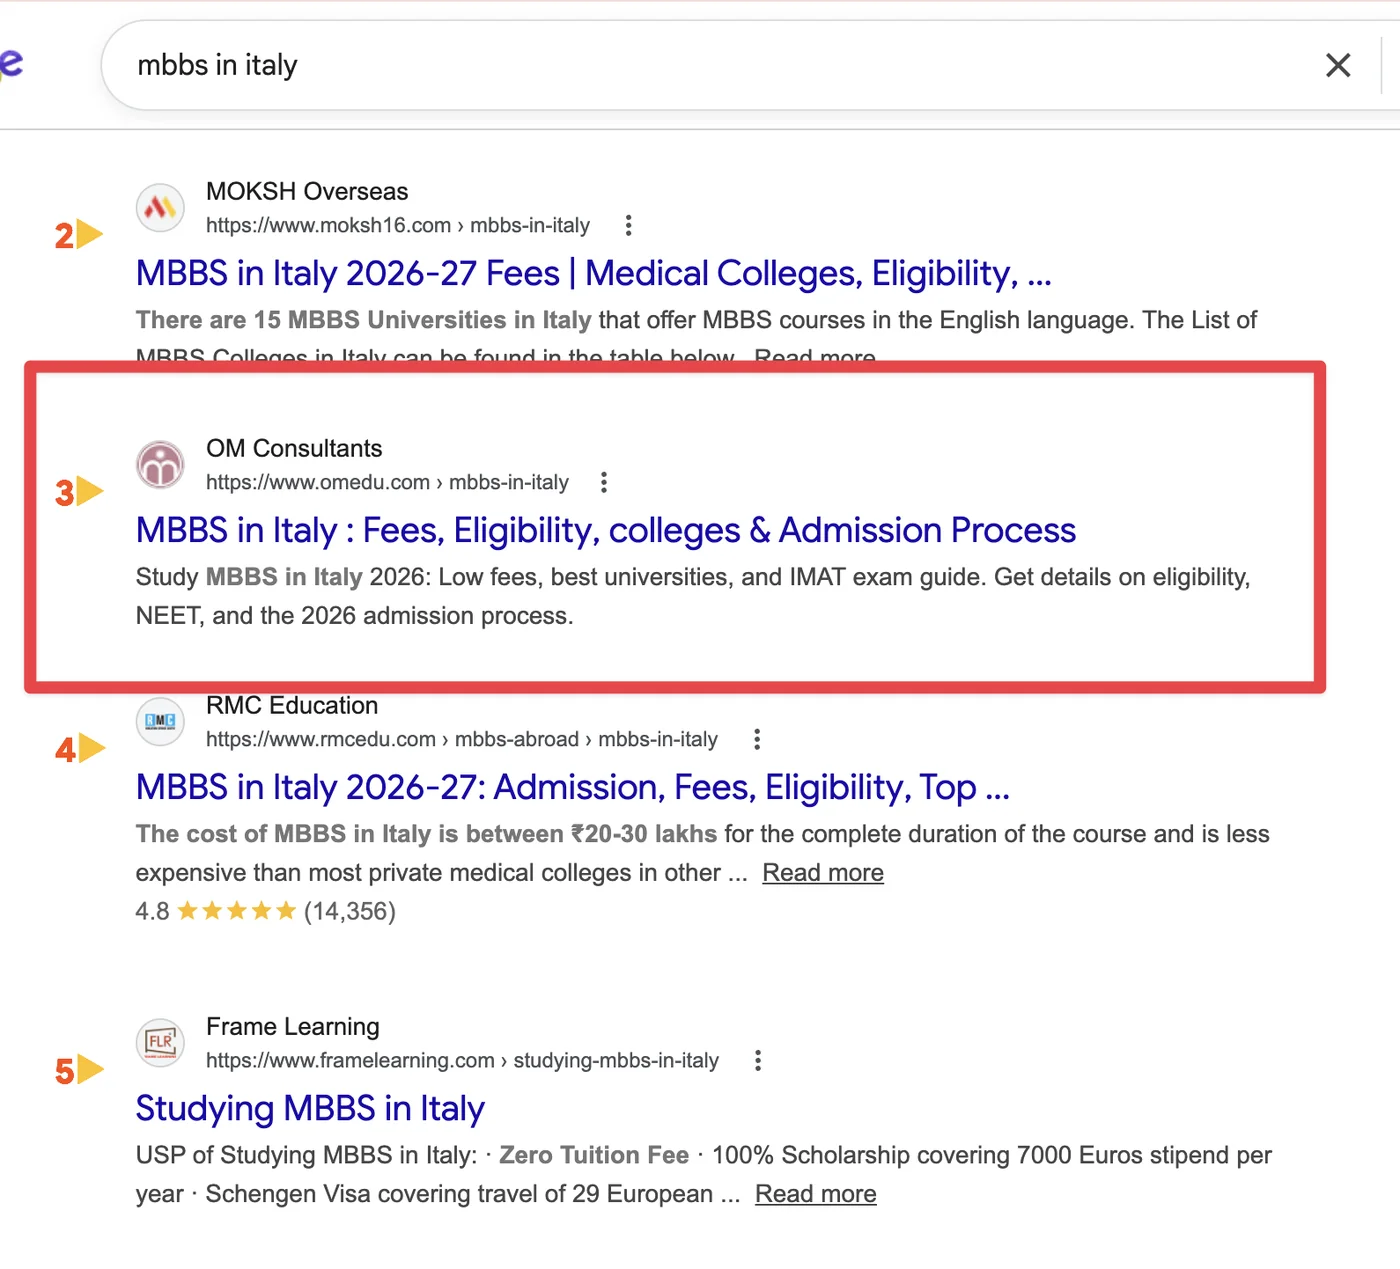The image size is (1400, 1269).
Task: Open the three-dot menu beside the framelearning.com URL
Action: click(758, 1061)
